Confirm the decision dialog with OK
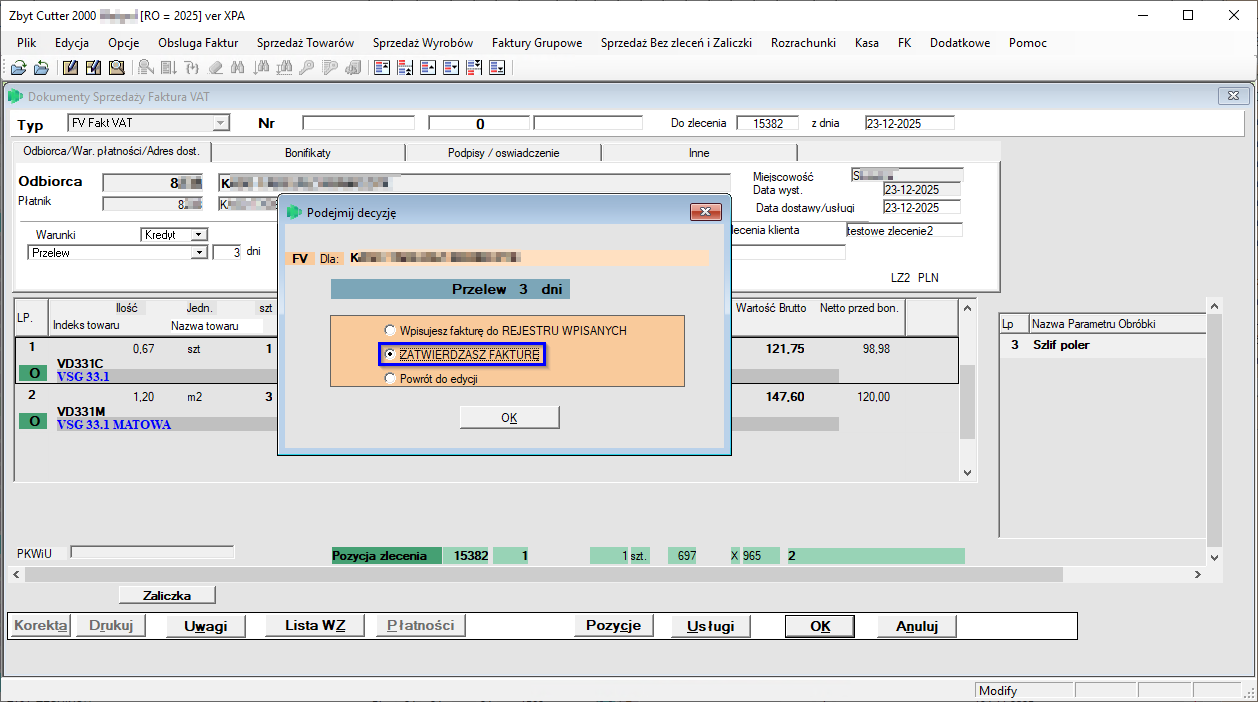This screenshot has height=702, width=1258. click(x=509, y=418)
